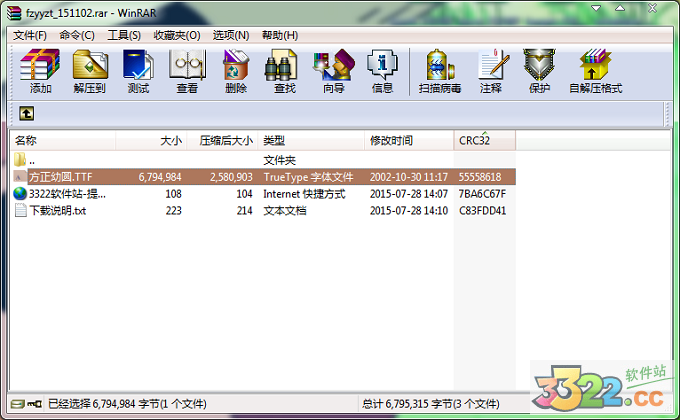Go up one folder level button

pyautogui.click(x=26, y=114)
